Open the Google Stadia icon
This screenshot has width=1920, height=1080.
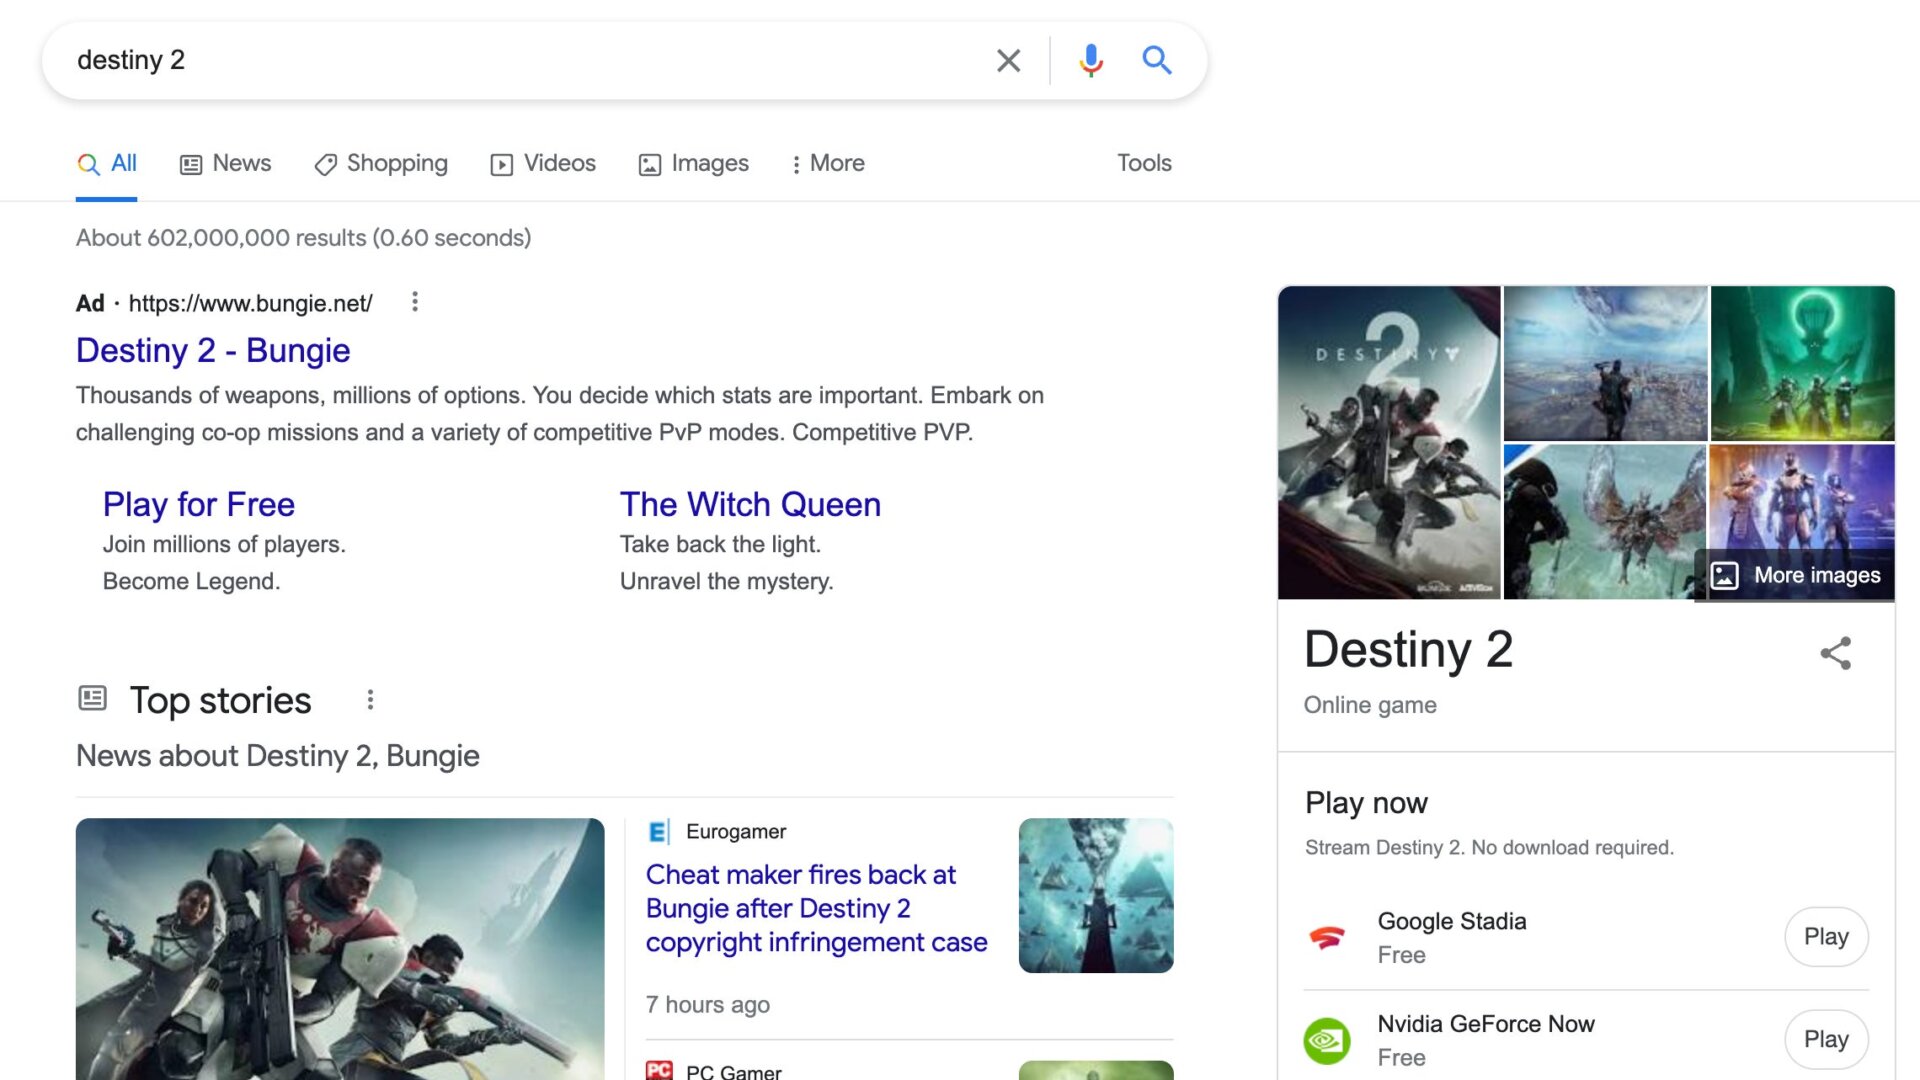click(1327, 937)
